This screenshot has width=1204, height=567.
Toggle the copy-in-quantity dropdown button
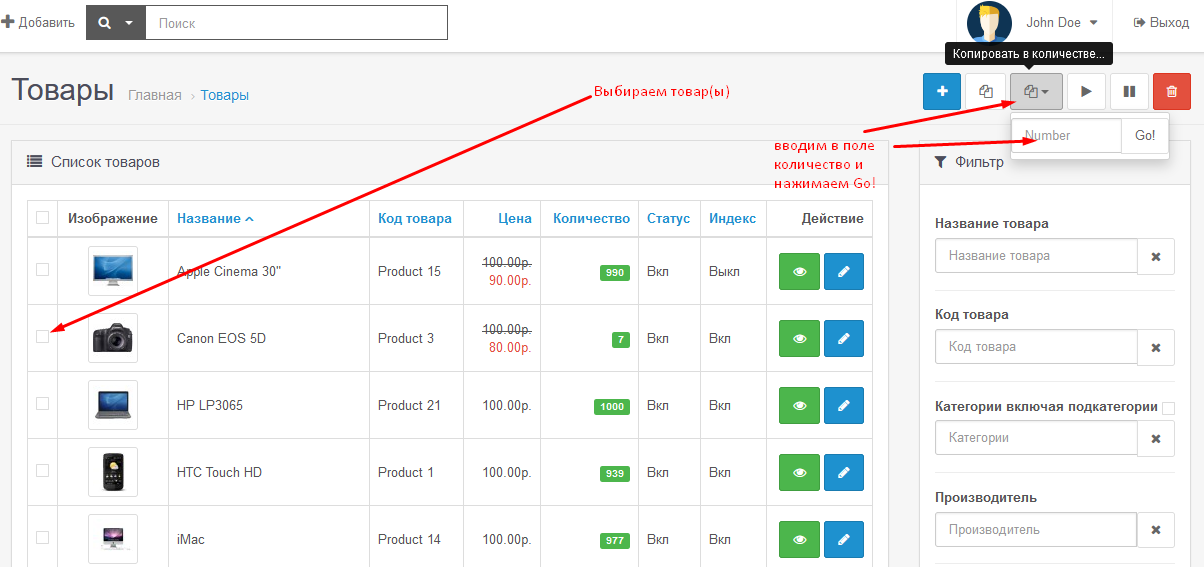pyautogui.click(x=1036, y=92)
